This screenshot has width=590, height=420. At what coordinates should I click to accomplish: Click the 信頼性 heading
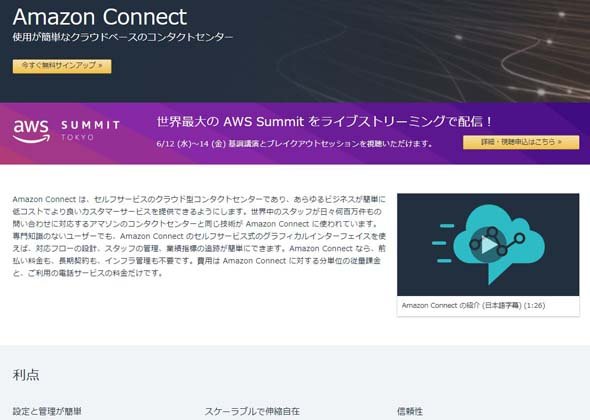[x=410, y=411]
